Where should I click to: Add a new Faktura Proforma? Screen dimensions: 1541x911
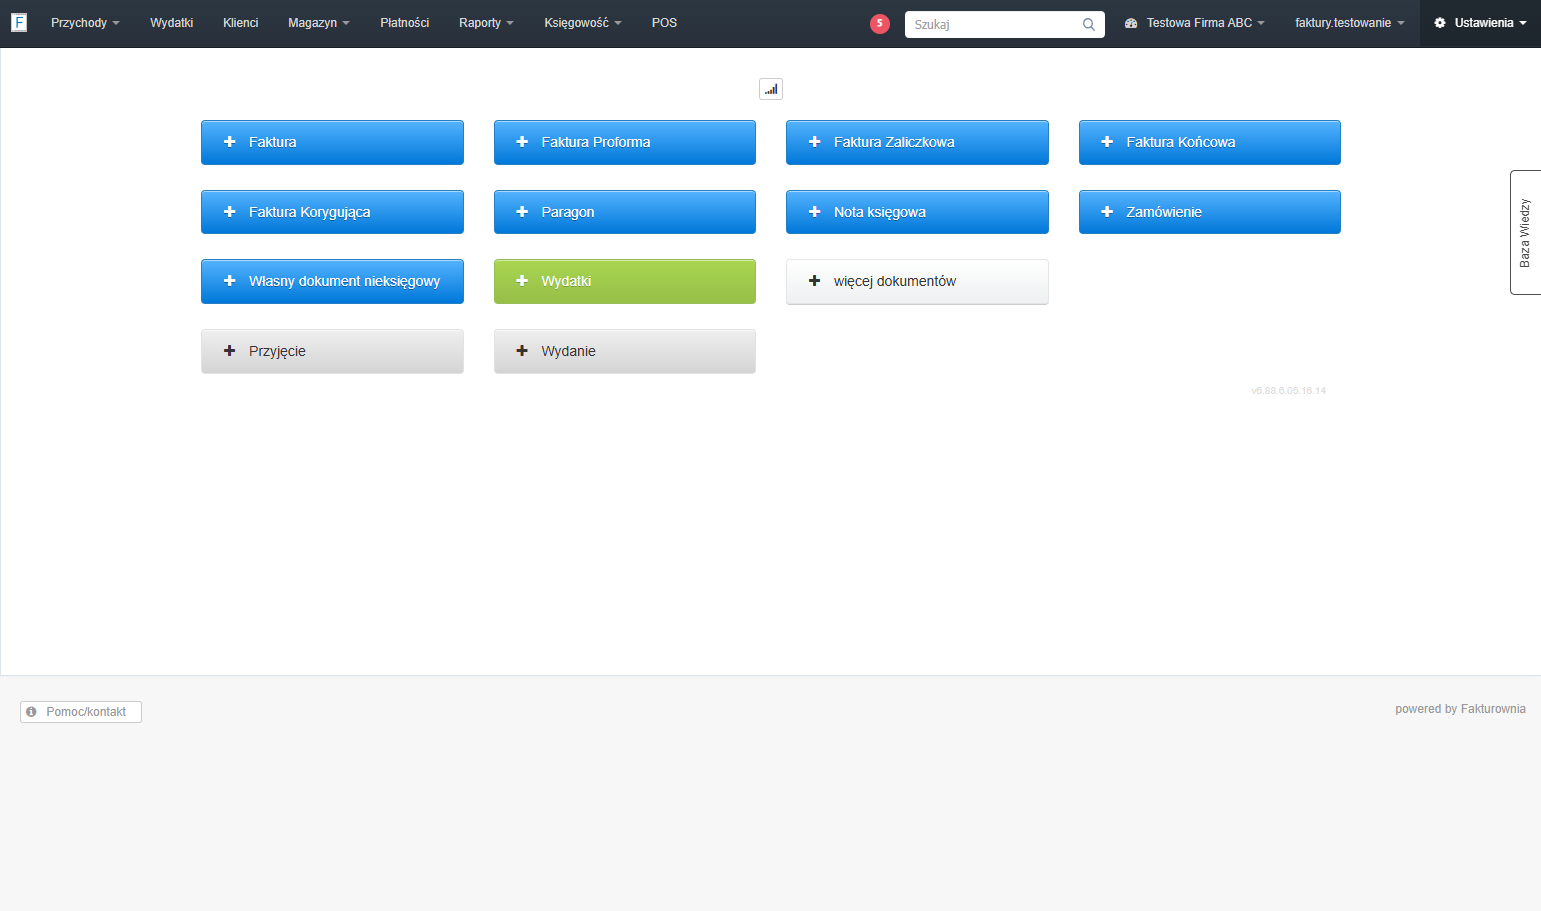[x=625, y=142]
